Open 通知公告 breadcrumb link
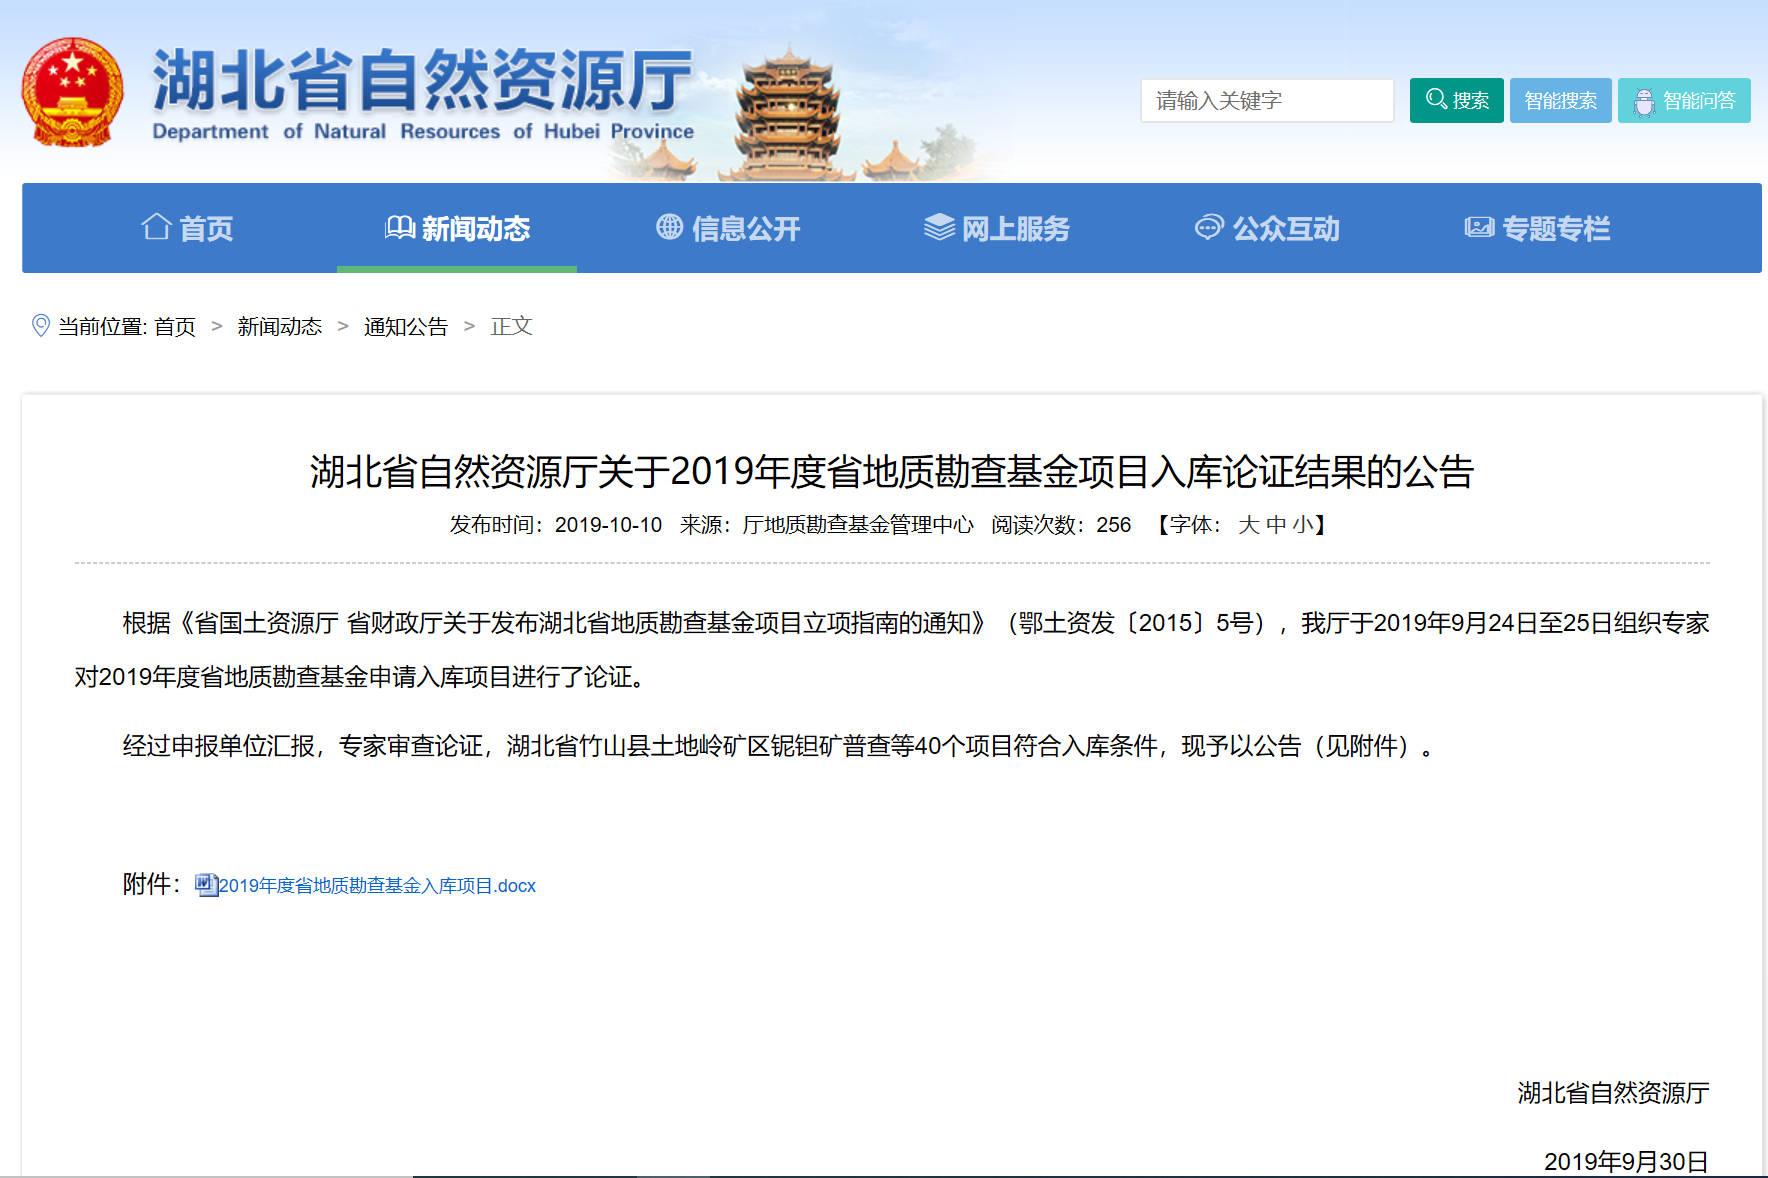The image size is (1768, 1178). [405, 327]
